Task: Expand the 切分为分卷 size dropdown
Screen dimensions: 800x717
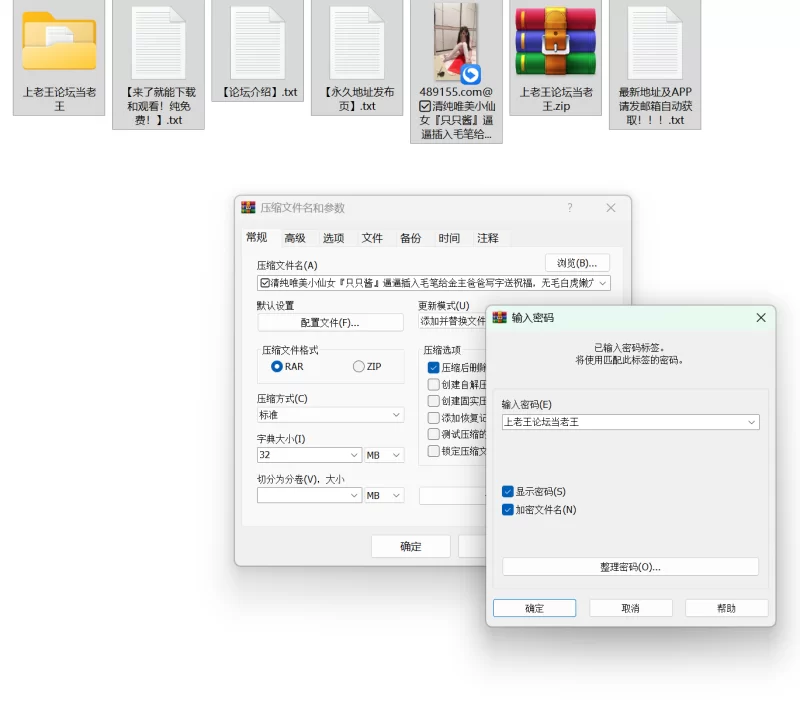Action: 354,495
